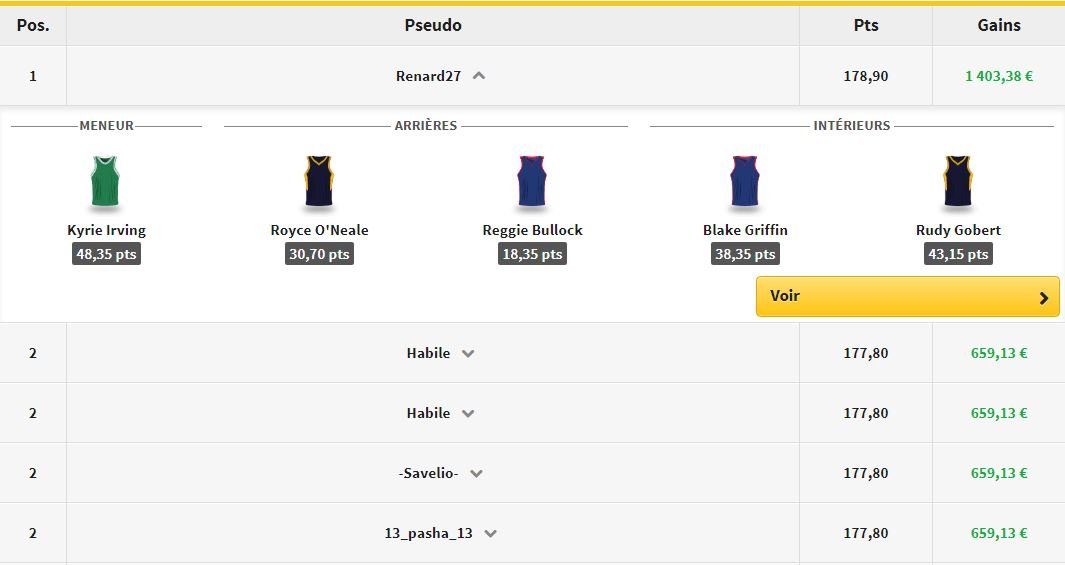Collapse the Renard27 lineup row
Viewport: 1065px width, 565px height.
479,75
